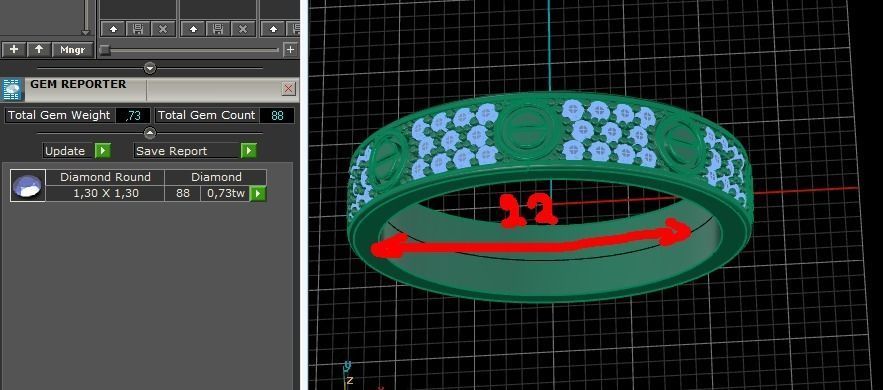Viewport: 883px width, 390px height.
Task: Click the plus button beside Mngr
Action: click(14, 50)
